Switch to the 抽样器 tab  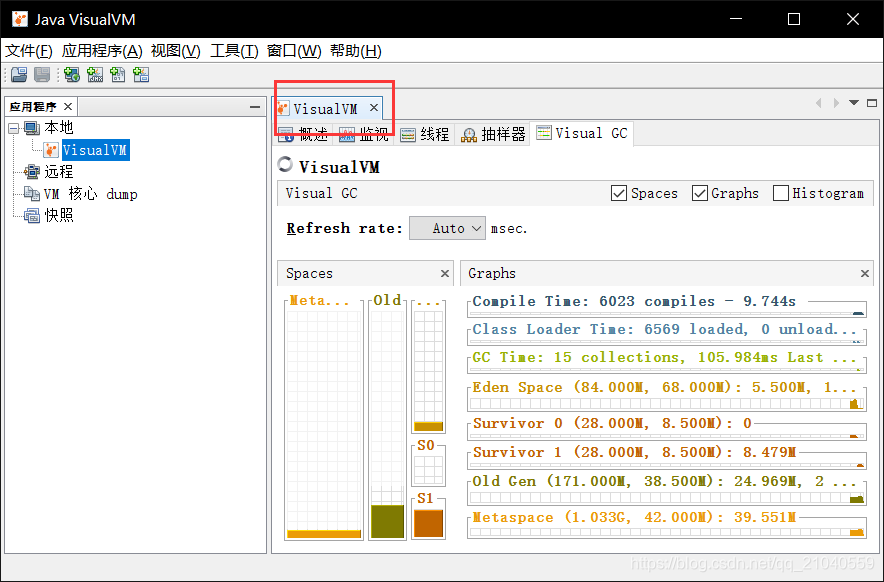(x=494, y=135)
